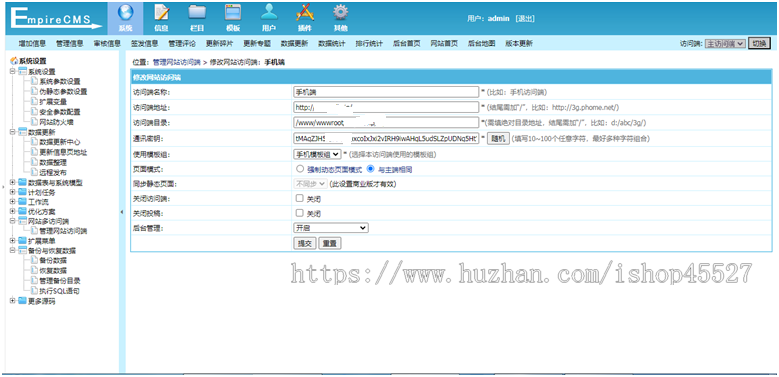779x377 pixels.
Task: Open the 审核信息 menu item
Action: tap(107, 44)
